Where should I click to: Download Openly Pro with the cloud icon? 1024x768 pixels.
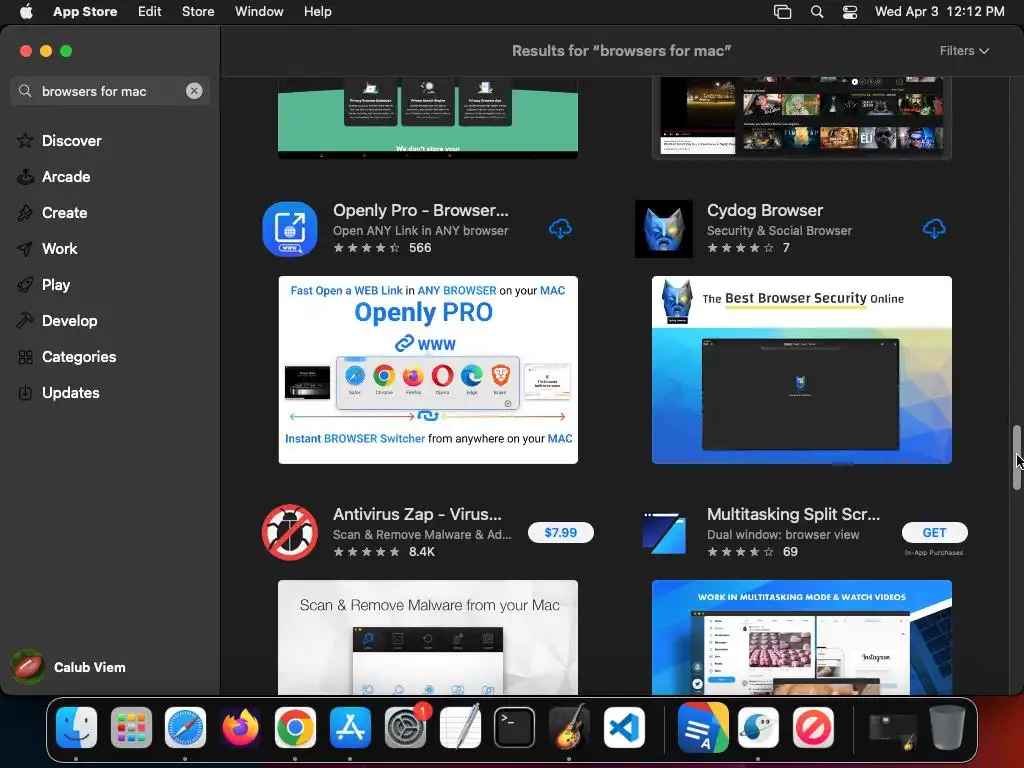coord(560,229)
